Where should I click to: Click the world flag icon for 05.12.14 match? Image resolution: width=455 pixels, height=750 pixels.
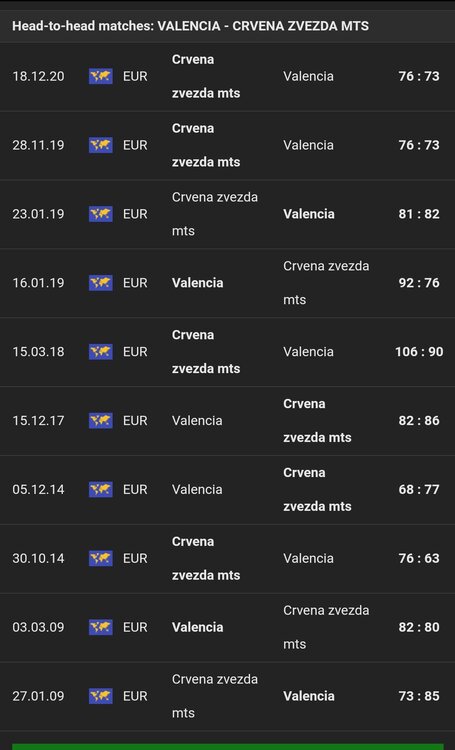point(100,489)
